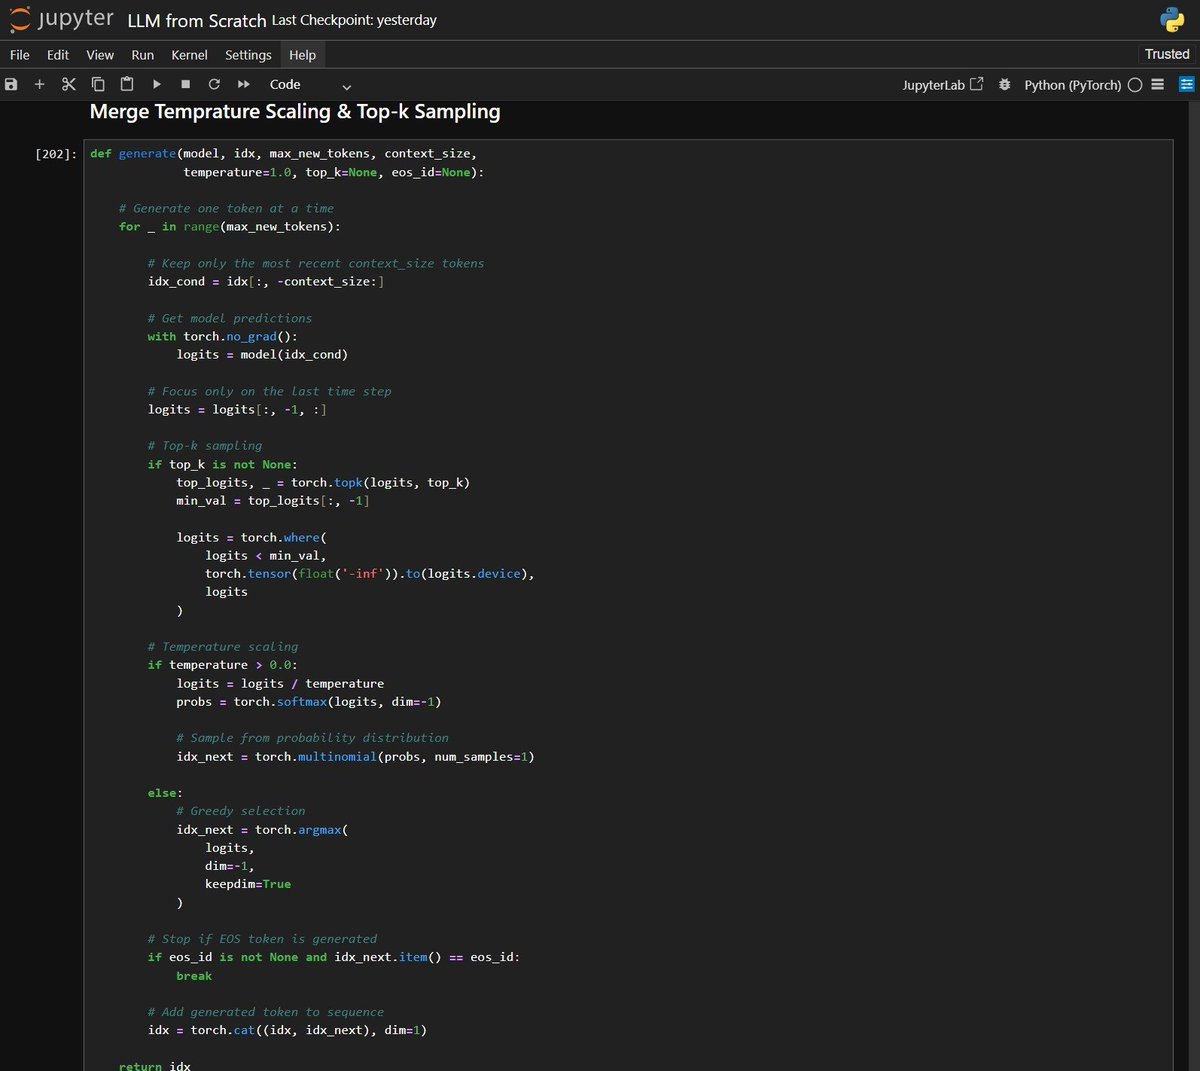Click 'idx_next = torch.argmax(' line
1200x1071 pixels.
click(262, 830)
